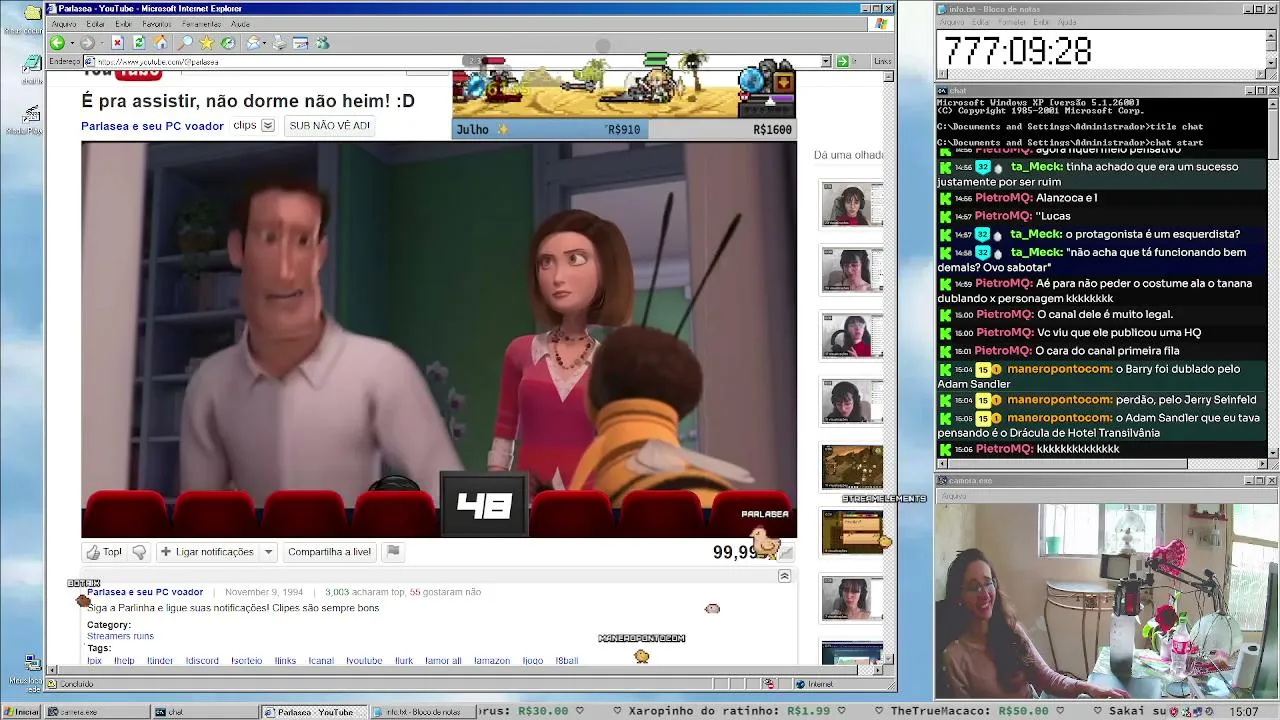Expand the Back button history arrow

(70, 43)
